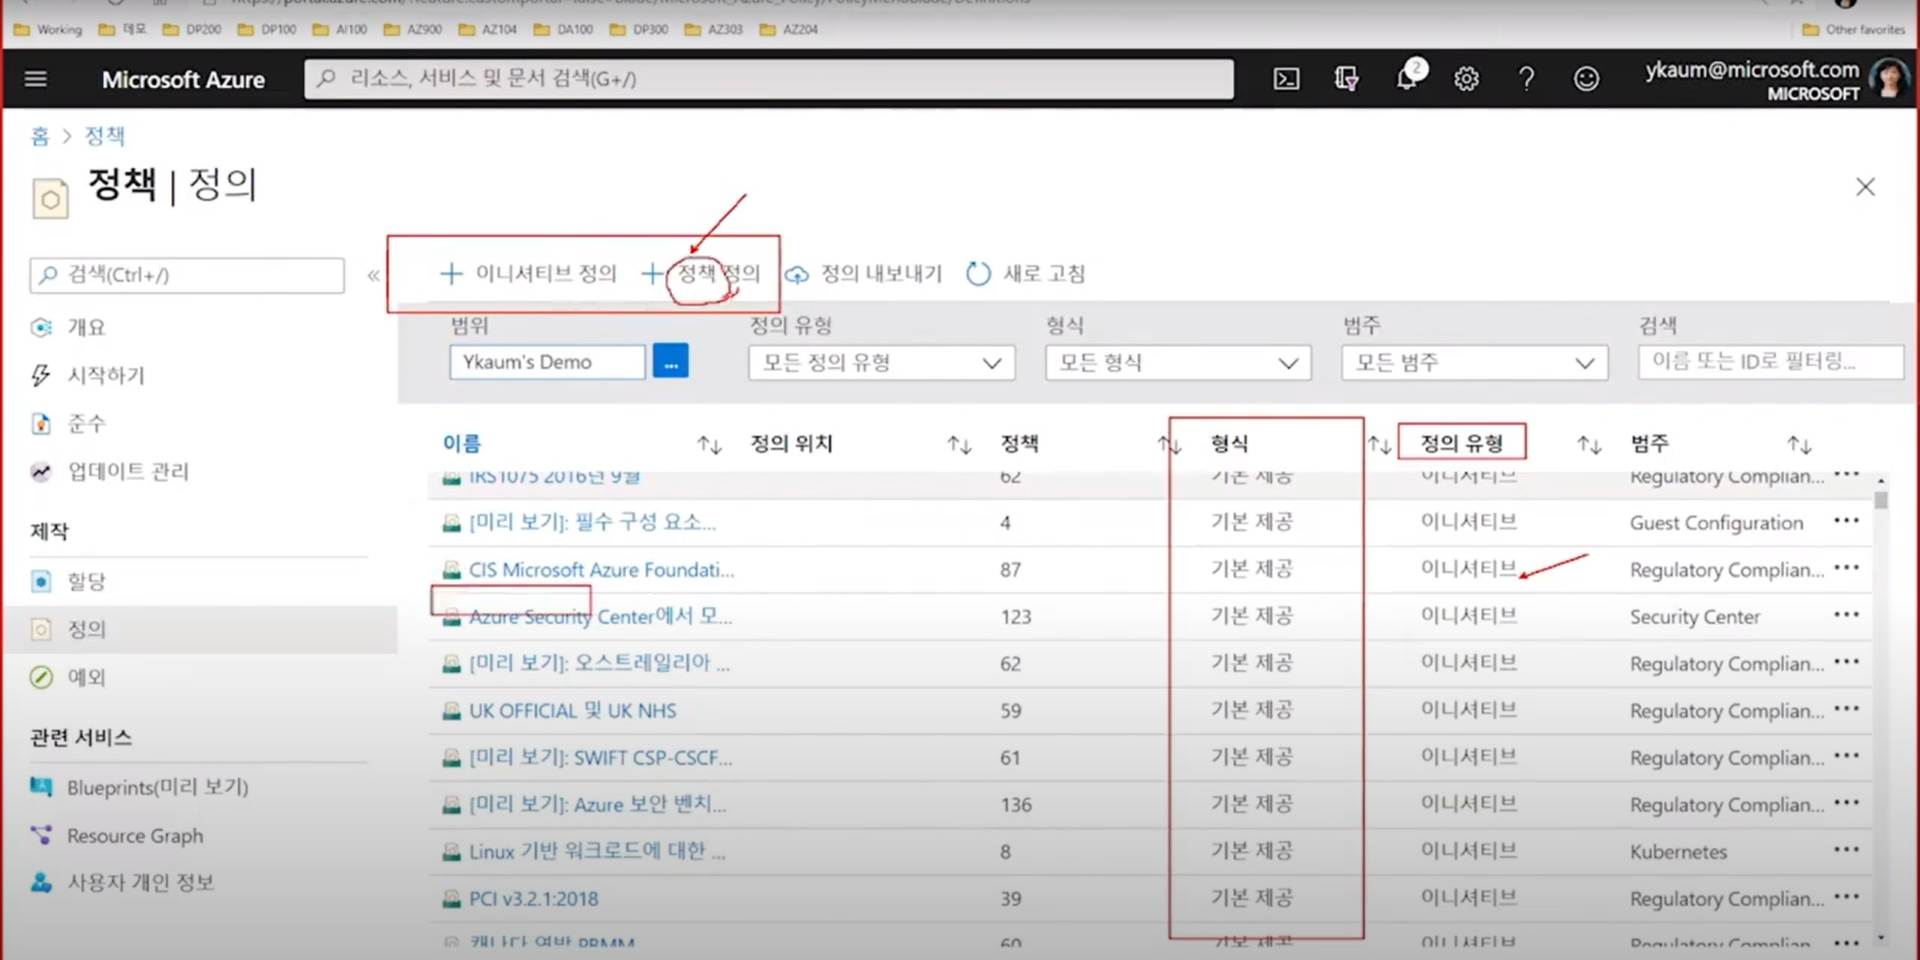Screen dimensions: 1920x960
Task: Click the 정책 column header
Action: [1019, 444]
